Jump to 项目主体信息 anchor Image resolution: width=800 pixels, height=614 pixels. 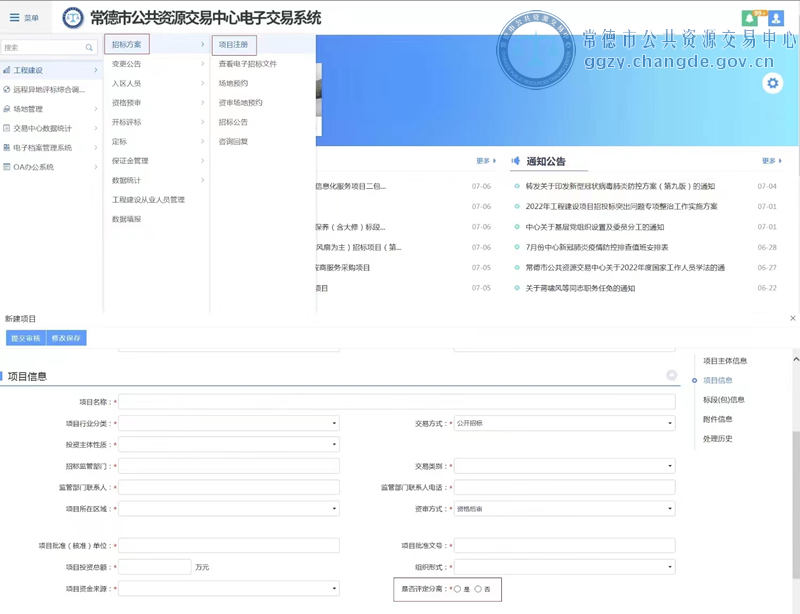point(725,361)
